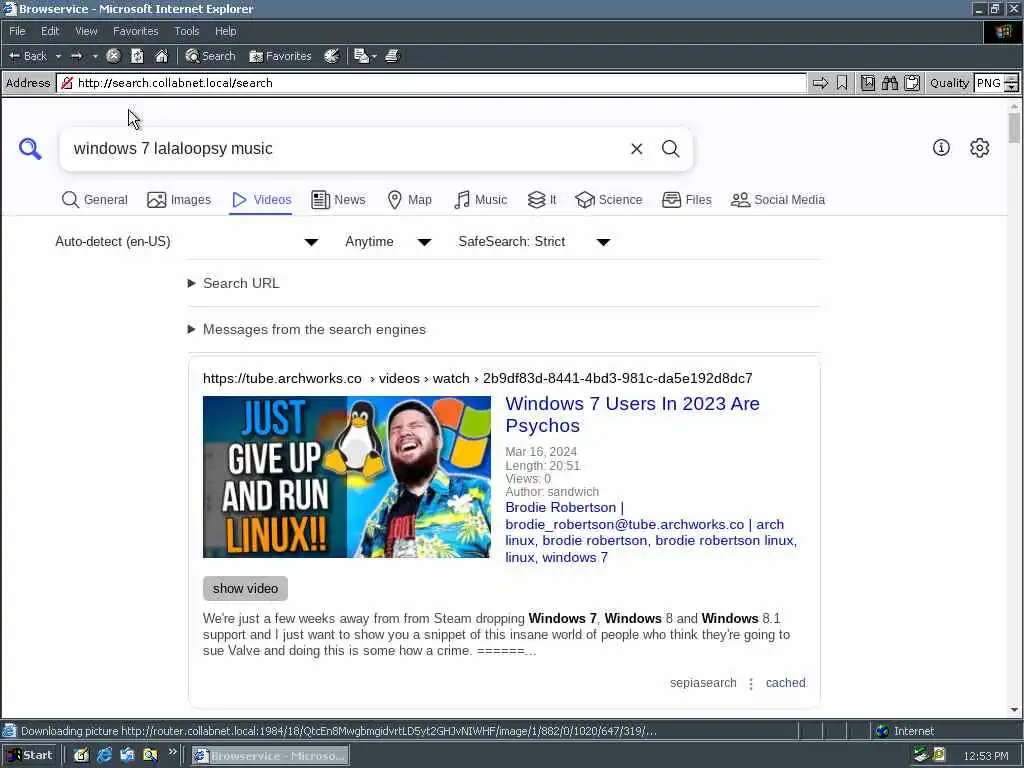
Task: Select the Videos tab
Action: 261,200
